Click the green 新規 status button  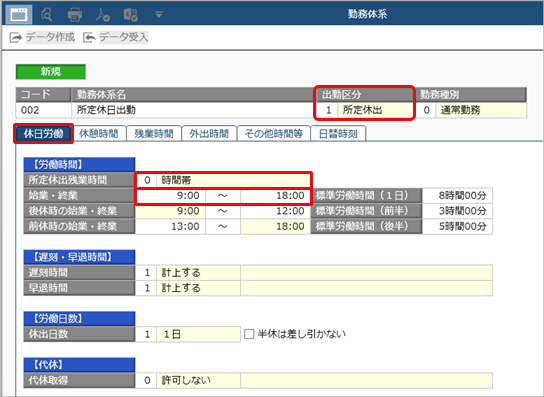click(x=51, y=72)
